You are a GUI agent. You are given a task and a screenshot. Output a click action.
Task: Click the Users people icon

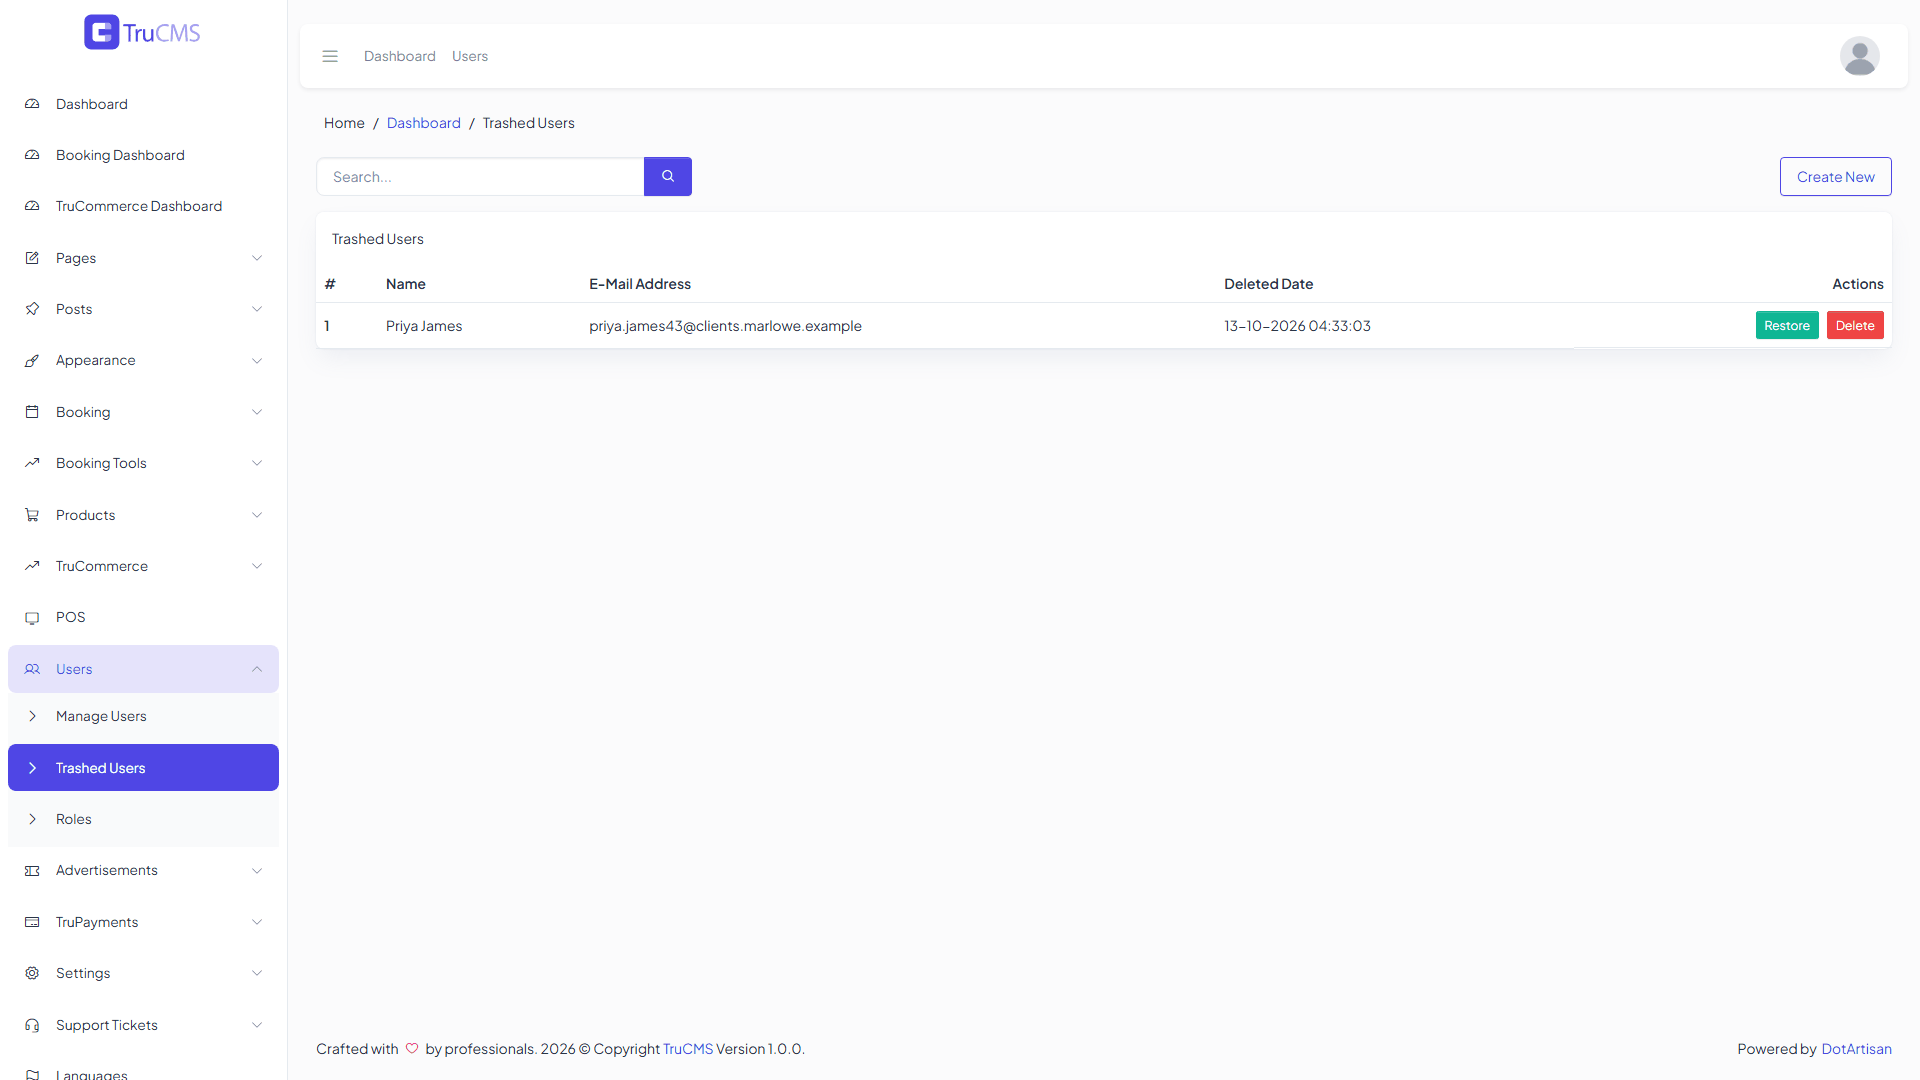click(x=32, y=669)
